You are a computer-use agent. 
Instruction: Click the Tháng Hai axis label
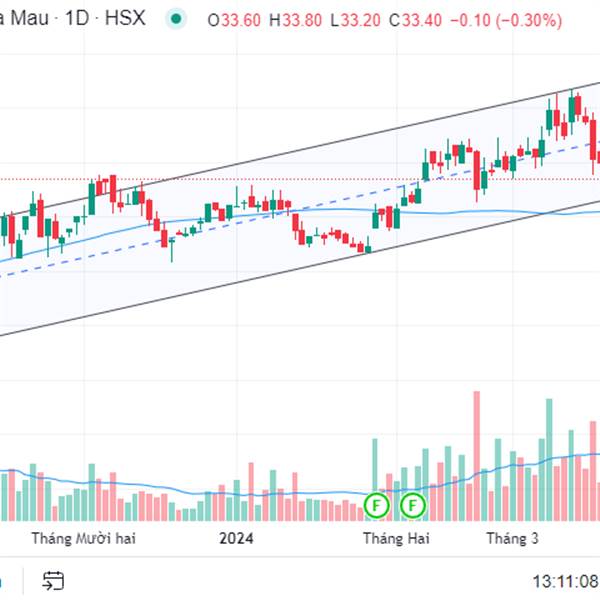click(396, 538)
